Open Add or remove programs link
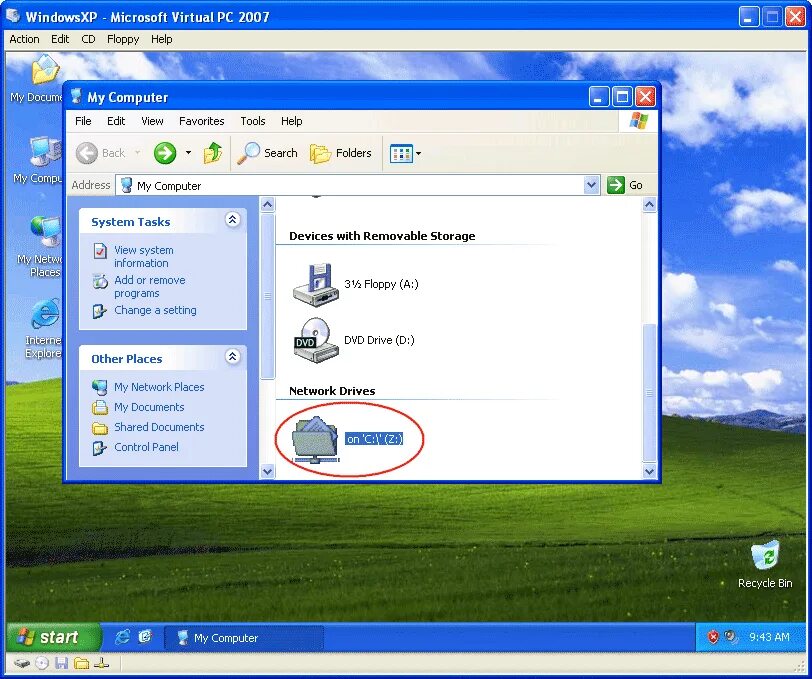The image size is (812, 679). pyautogui.click(x=150, y=286)
